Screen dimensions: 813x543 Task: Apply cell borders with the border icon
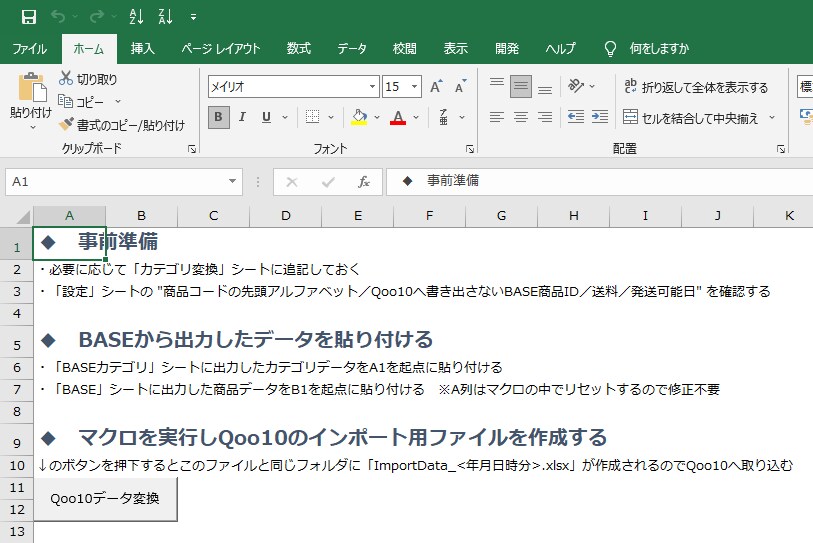312,117
